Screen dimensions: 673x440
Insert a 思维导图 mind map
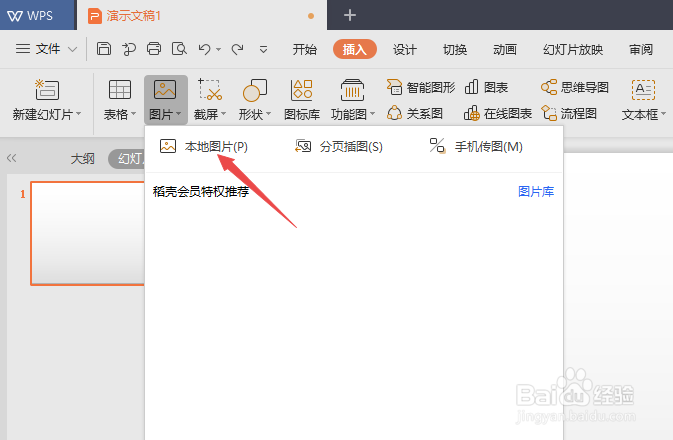[575, 87]
